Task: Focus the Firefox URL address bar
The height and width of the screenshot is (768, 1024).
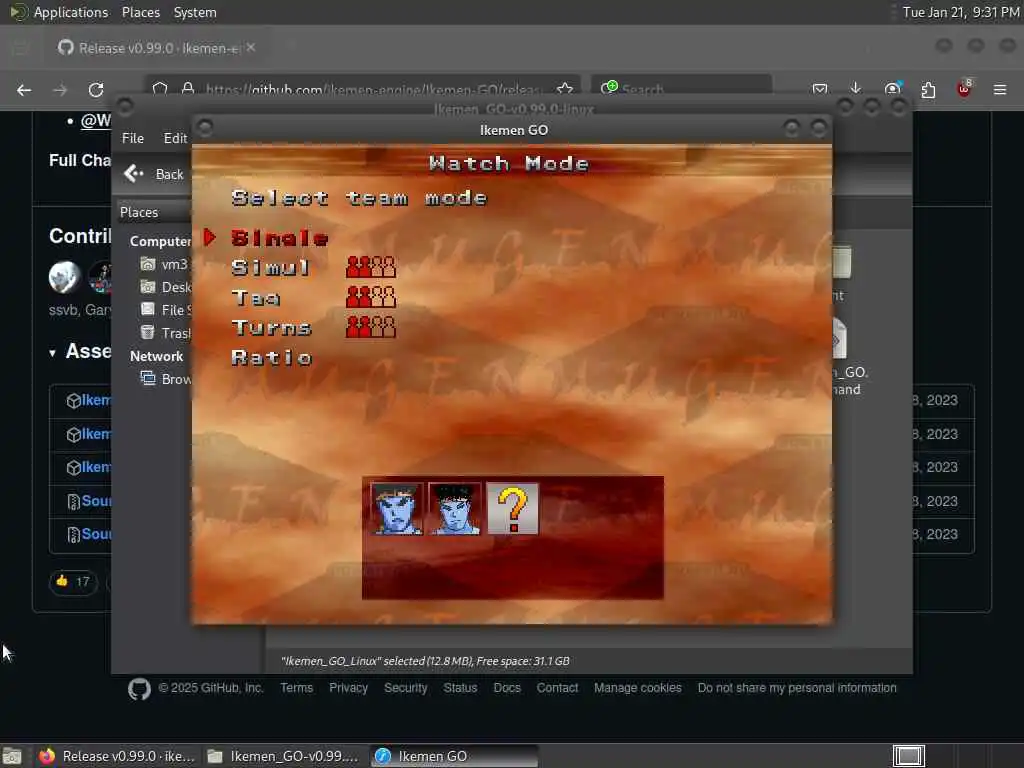Action: click(x=362, y=89)
